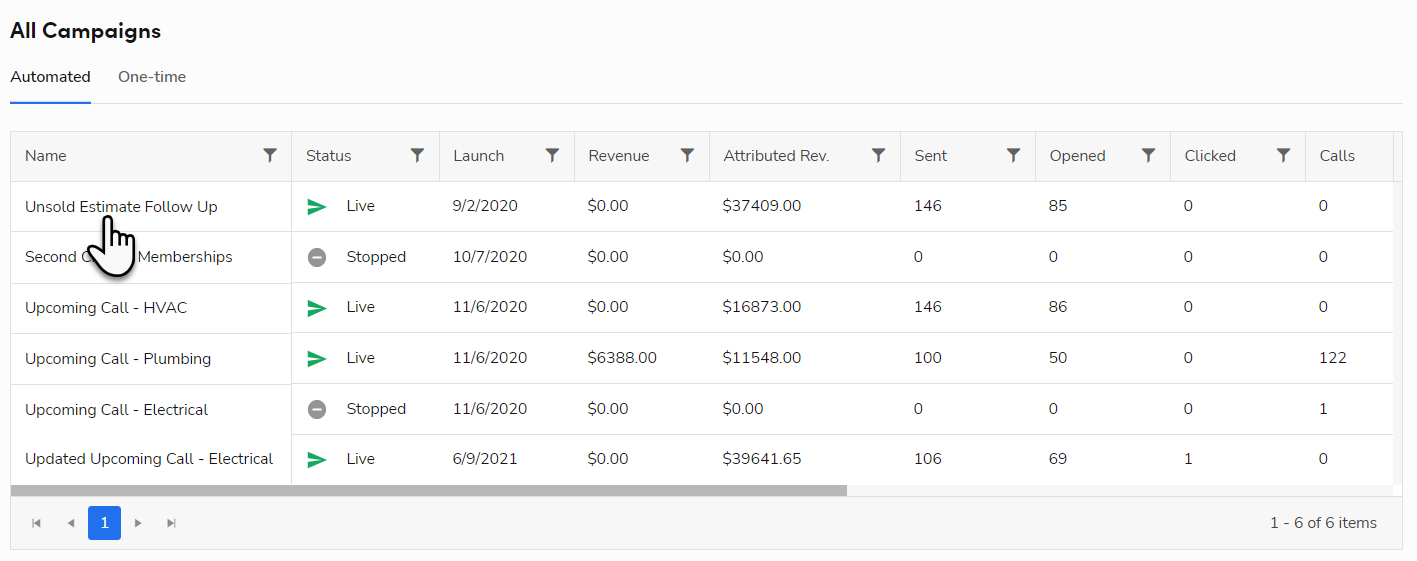Open Updated Upcoming Call - Electrical campaign

click(149, 459)
